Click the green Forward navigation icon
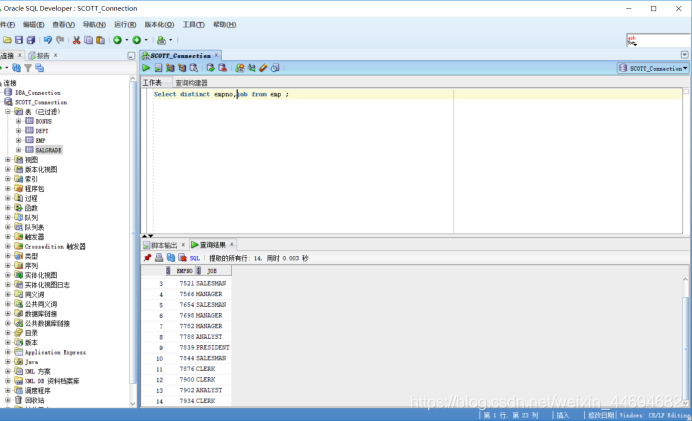This screenshot has height=421, width=692. coord(137,40)
